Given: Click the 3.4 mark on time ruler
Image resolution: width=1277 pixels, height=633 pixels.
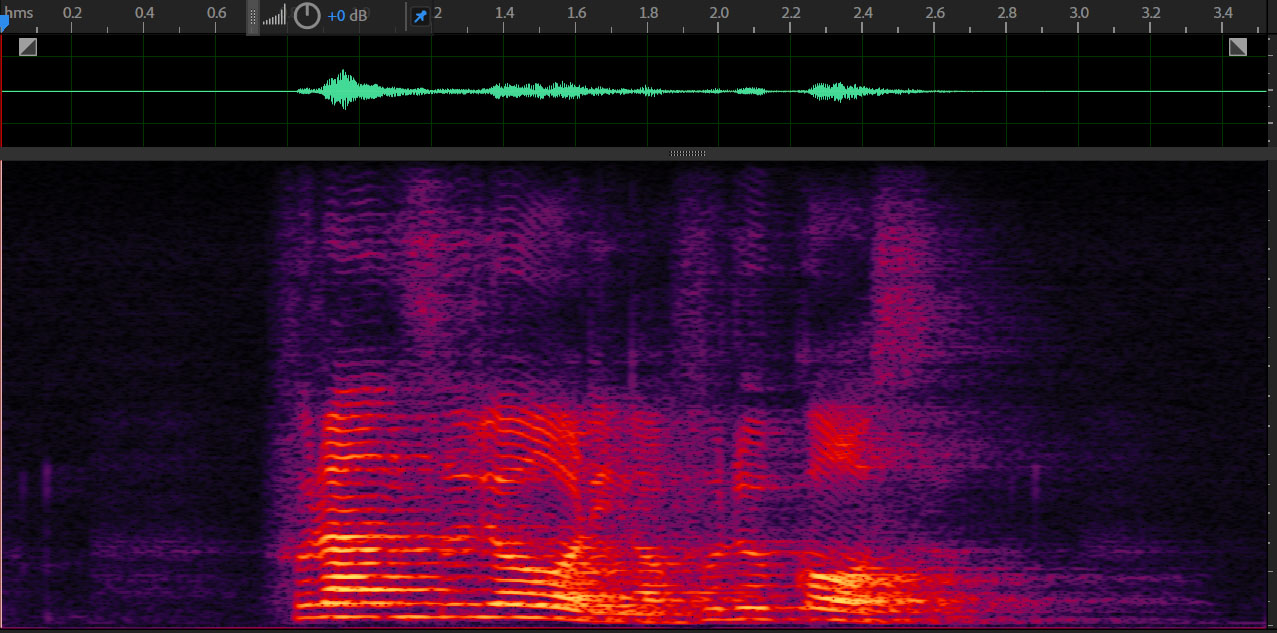Looking at the screenshot, I should 1223,13.
